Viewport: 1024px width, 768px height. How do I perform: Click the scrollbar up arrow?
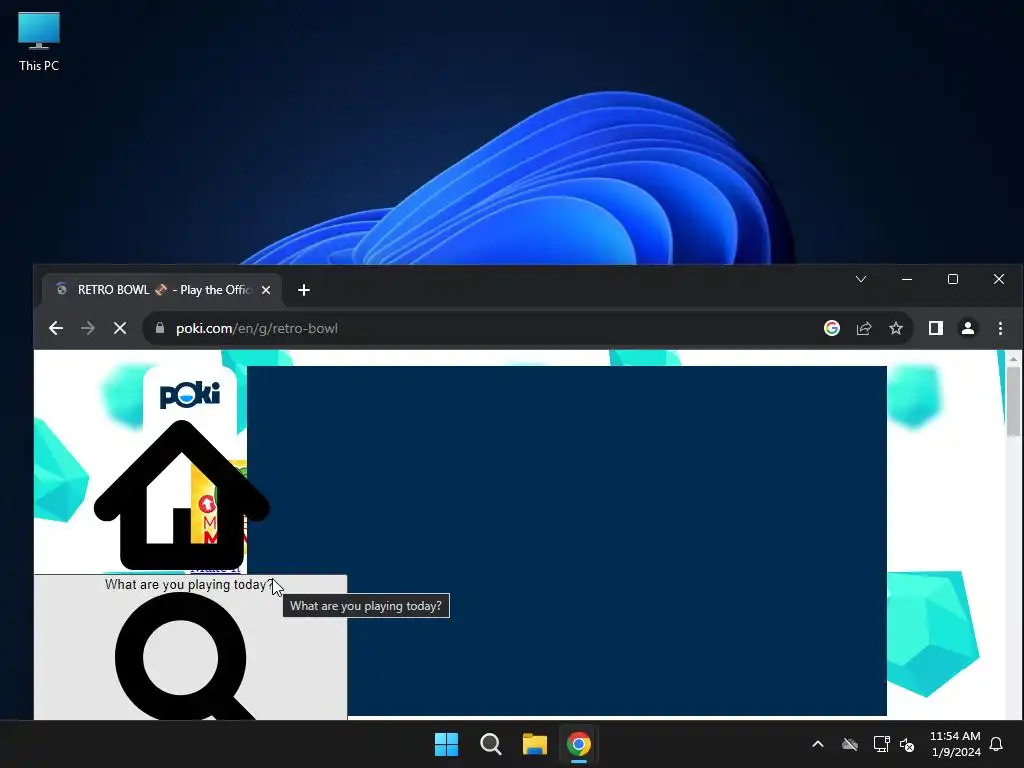pos(1013,359)
